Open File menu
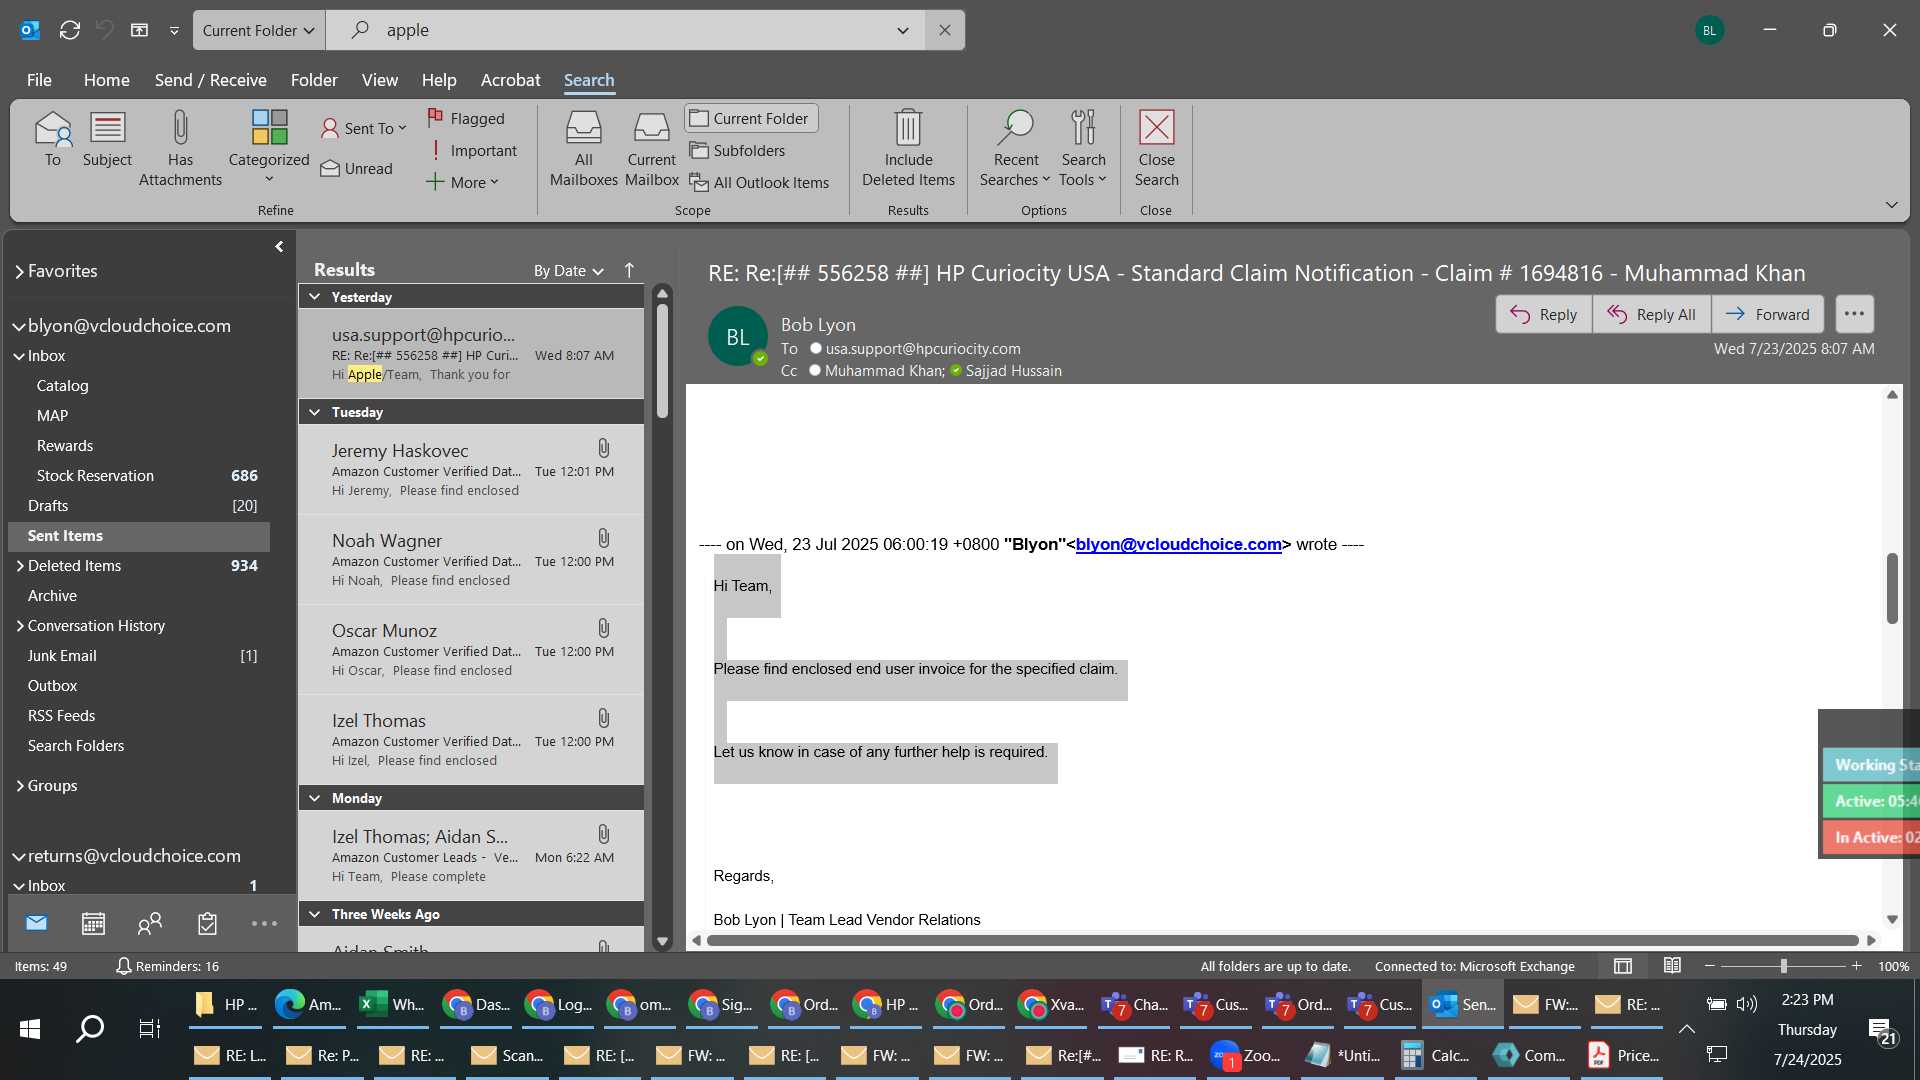This screenshot has height=1080, width=1920. (39, 80)
